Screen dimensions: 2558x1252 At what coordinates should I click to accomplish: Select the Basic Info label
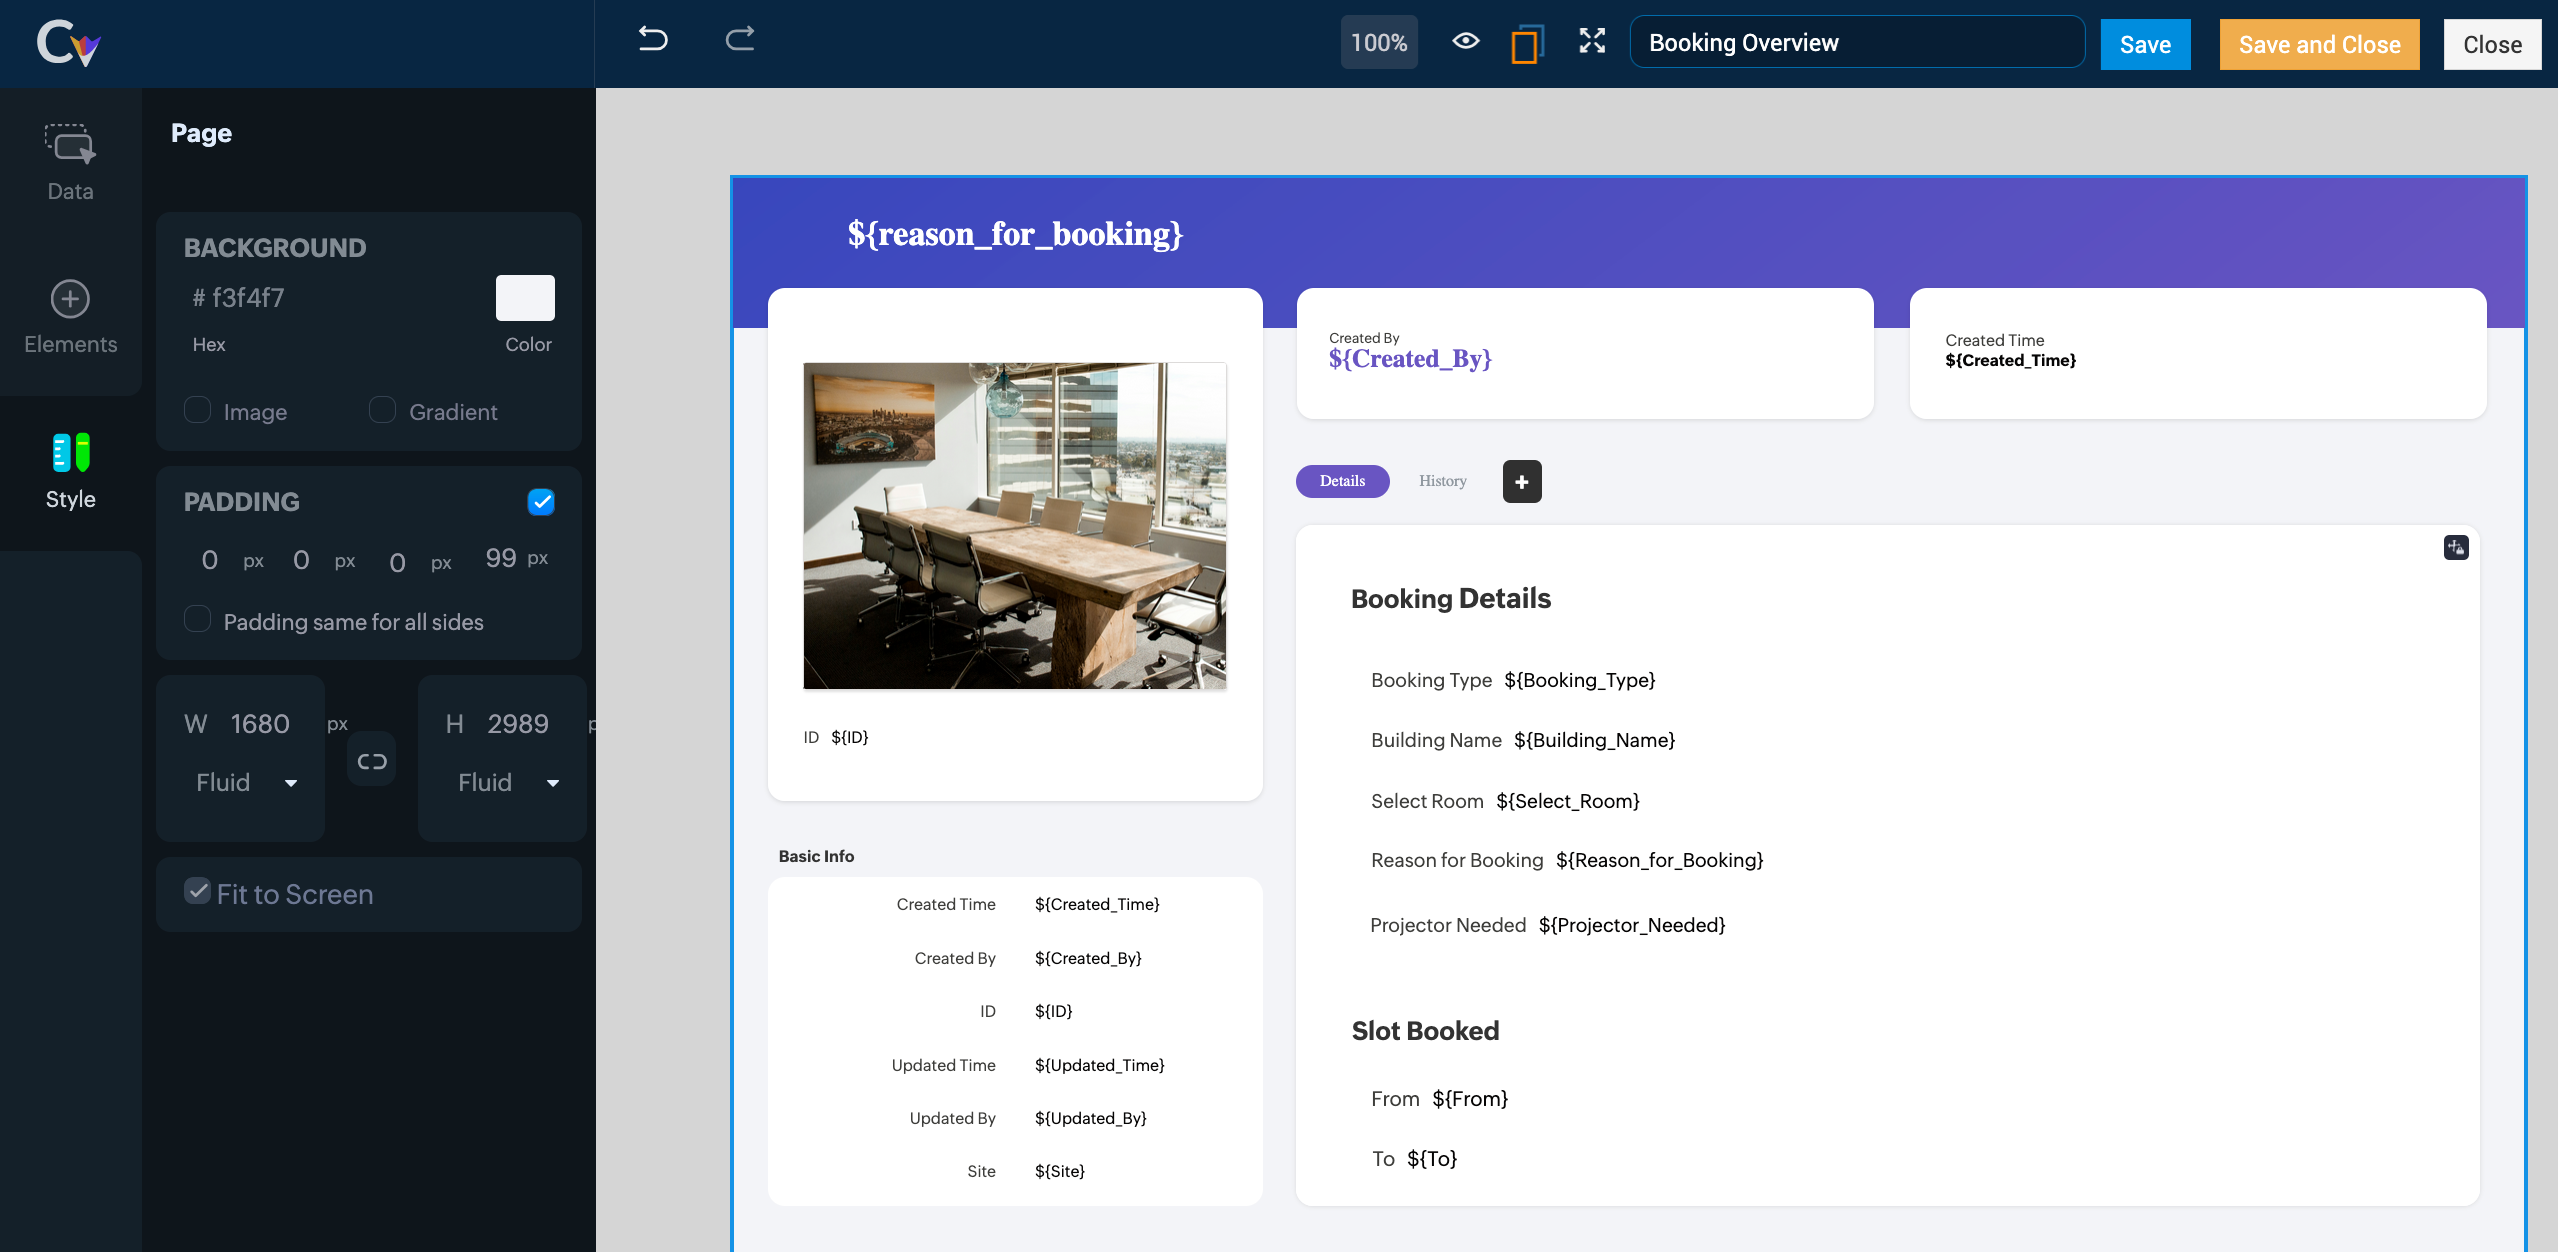click(x=816, y=856)
